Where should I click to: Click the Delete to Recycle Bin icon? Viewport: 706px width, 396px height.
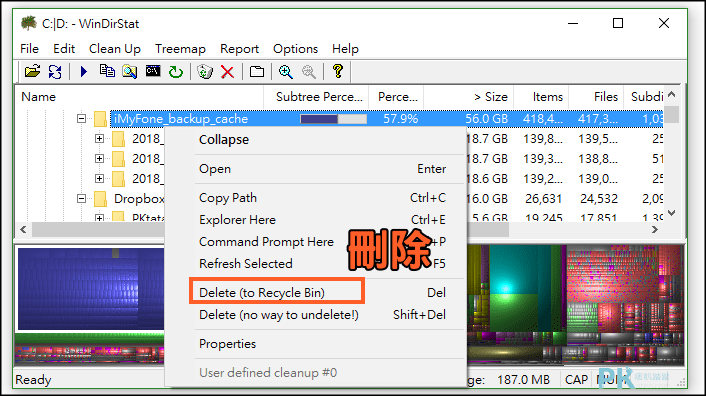tap(205, 72)
